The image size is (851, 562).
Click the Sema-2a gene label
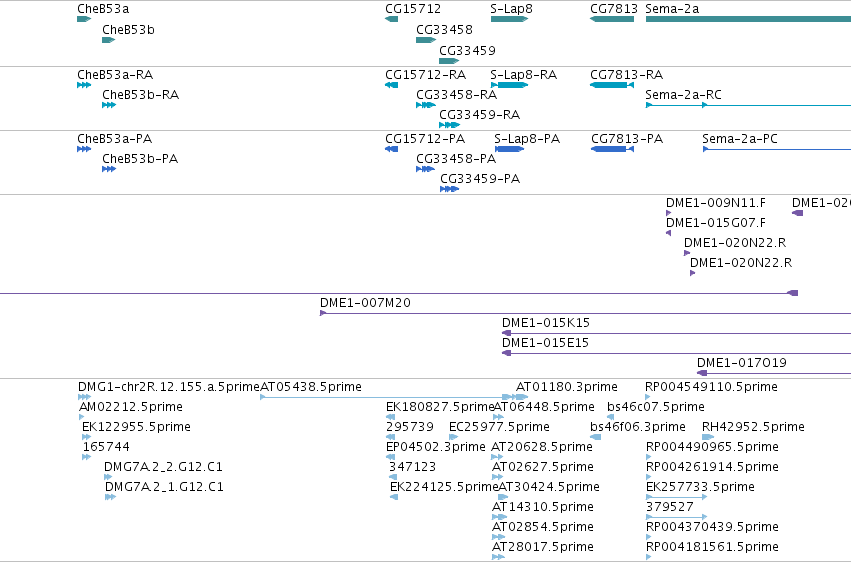coord(672,9)
